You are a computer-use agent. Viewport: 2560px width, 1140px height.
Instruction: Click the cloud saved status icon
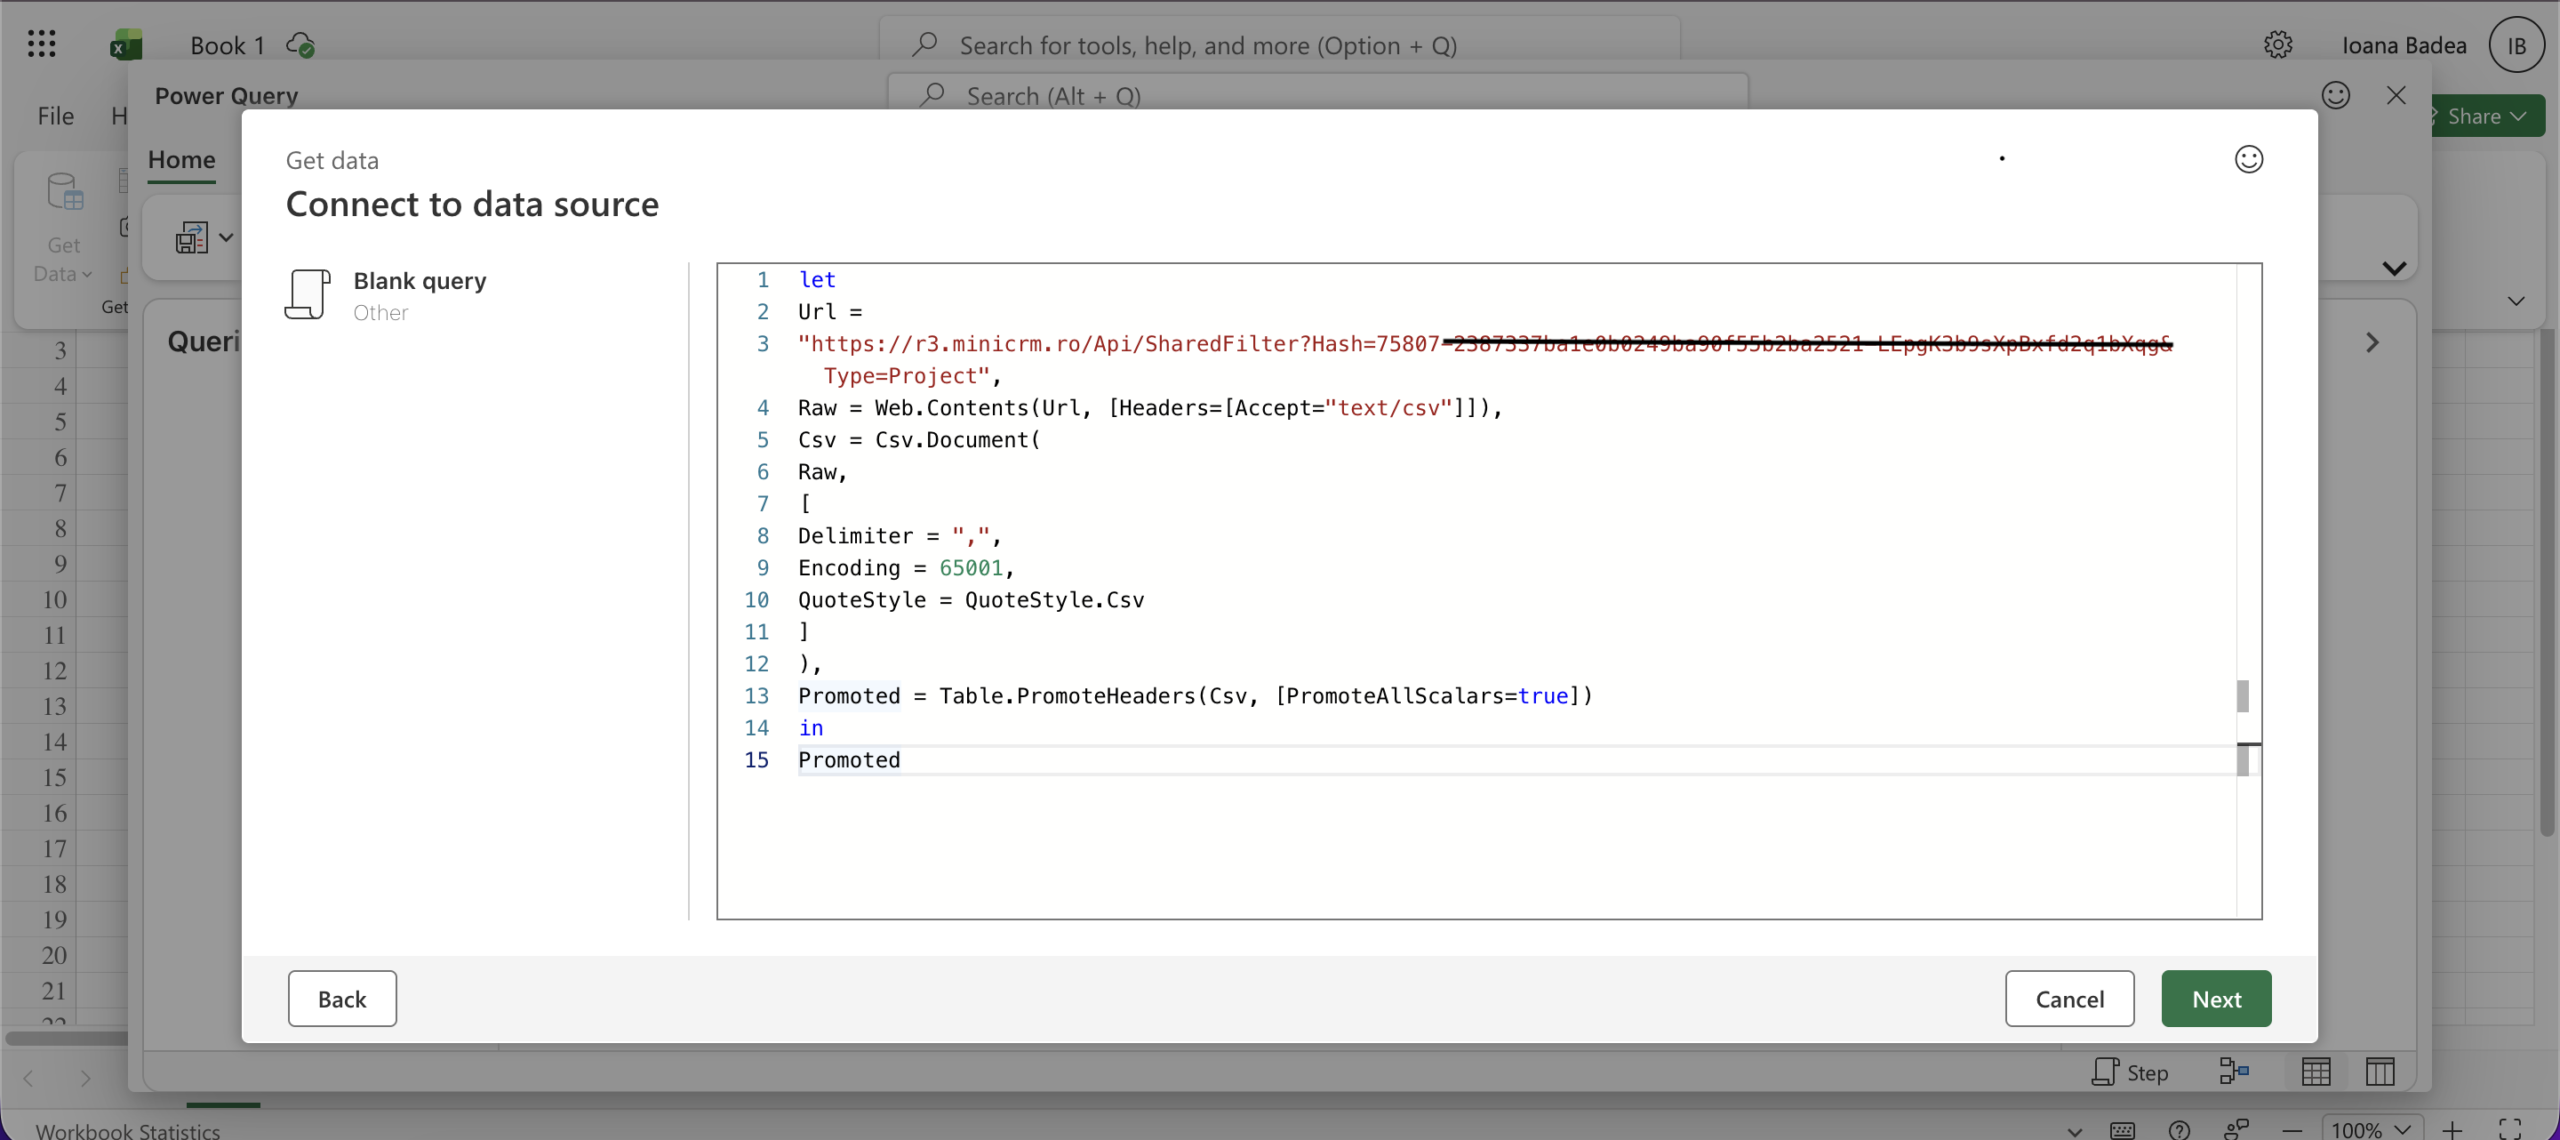pos(300,45)
